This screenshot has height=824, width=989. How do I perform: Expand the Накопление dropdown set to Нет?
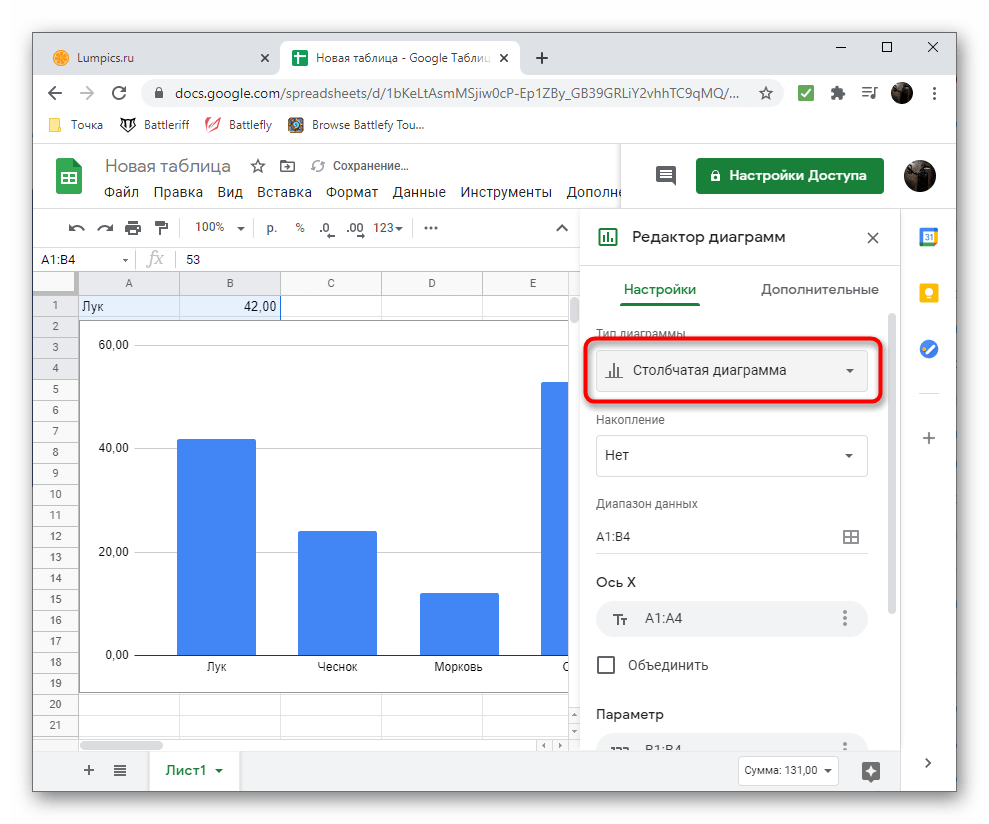[x=732, y=455]
